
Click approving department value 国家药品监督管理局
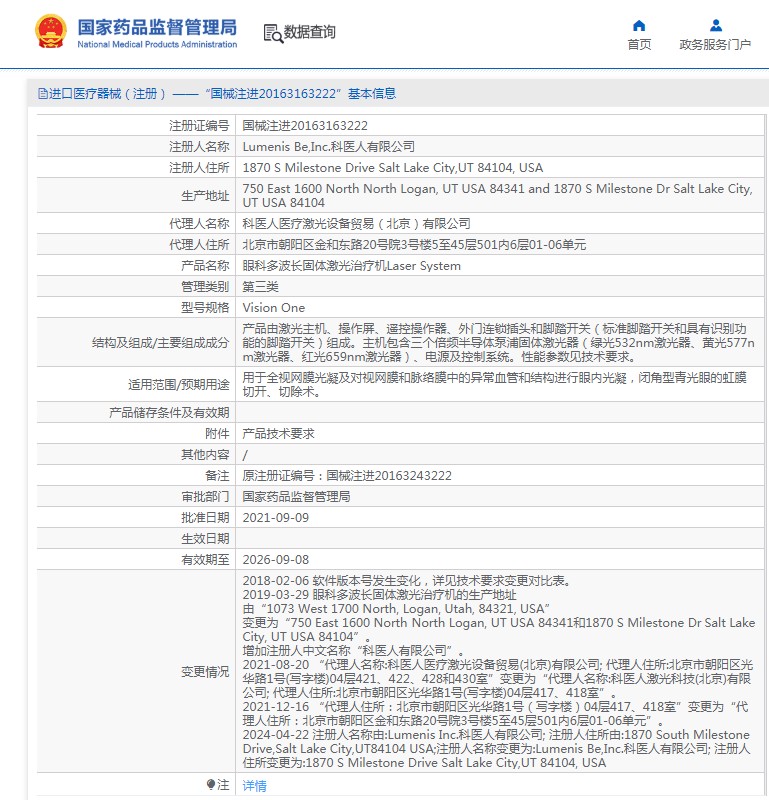tap(296, 496)
